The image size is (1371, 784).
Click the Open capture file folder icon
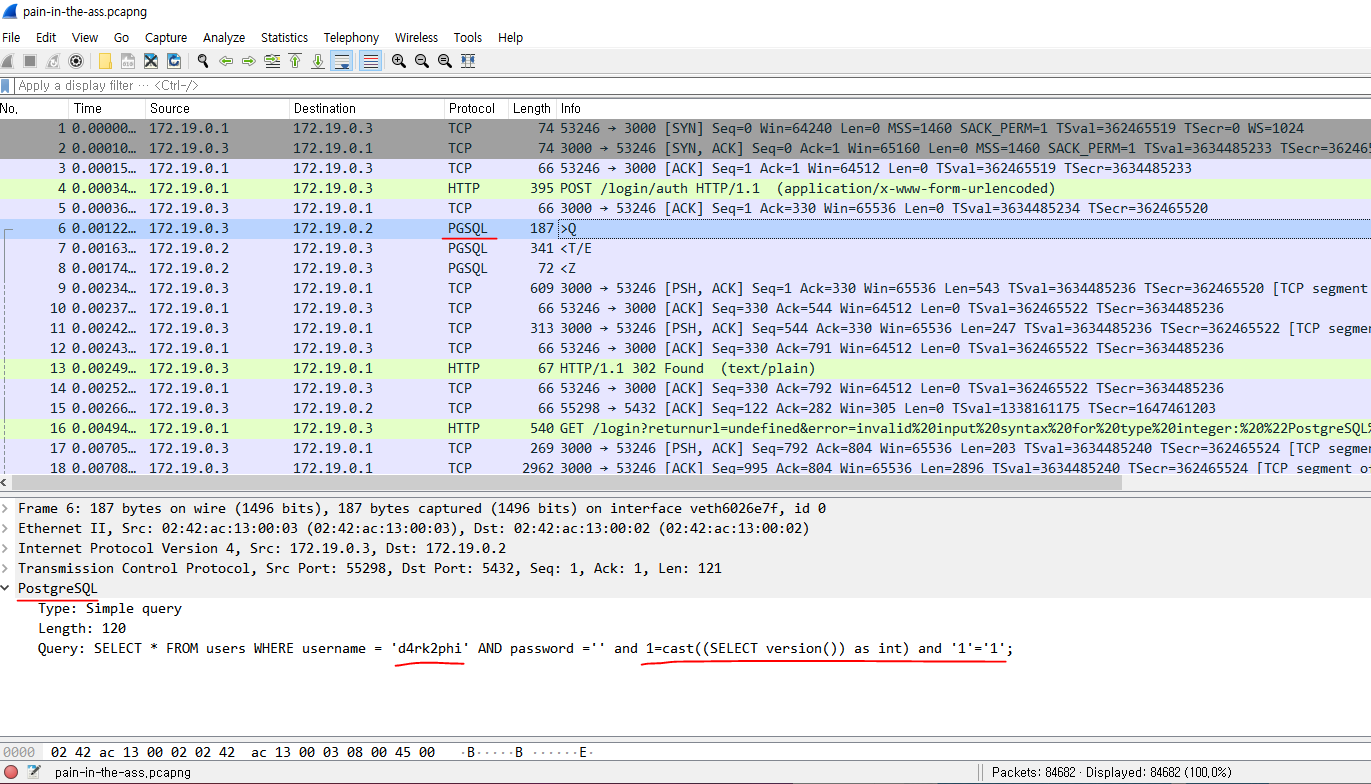(105, 61)
